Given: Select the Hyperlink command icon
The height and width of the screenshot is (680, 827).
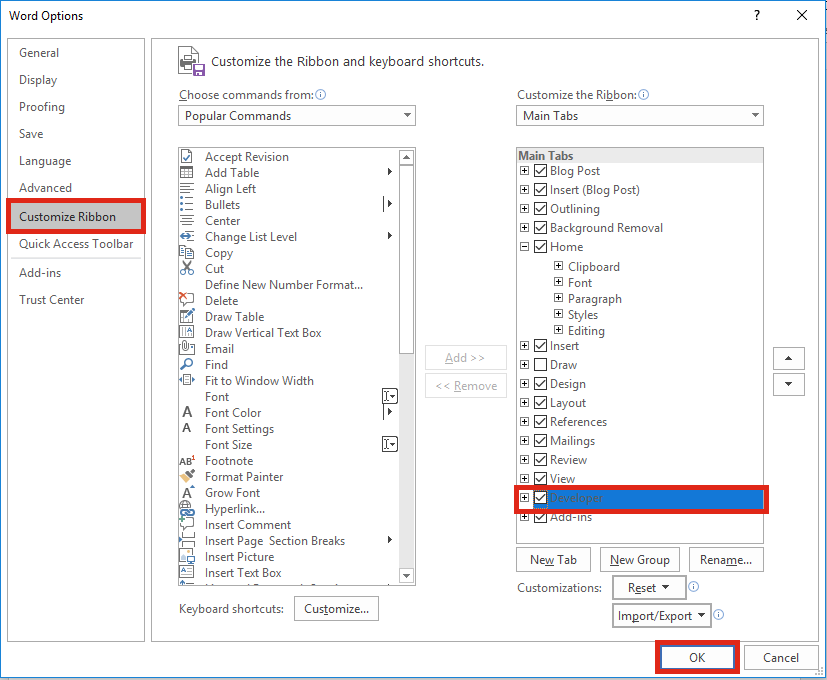Looking at the screenshot, I should pyautogui.click(x=189, y=509).
